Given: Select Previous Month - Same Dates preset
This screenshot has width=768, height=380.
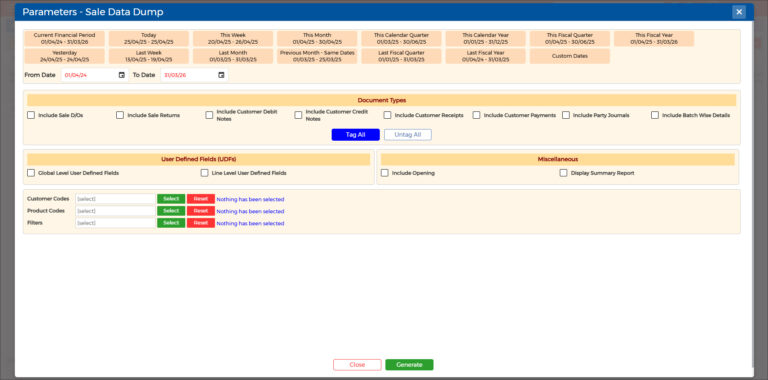Looking at the screenshot, I should click(x=317, y=56).
